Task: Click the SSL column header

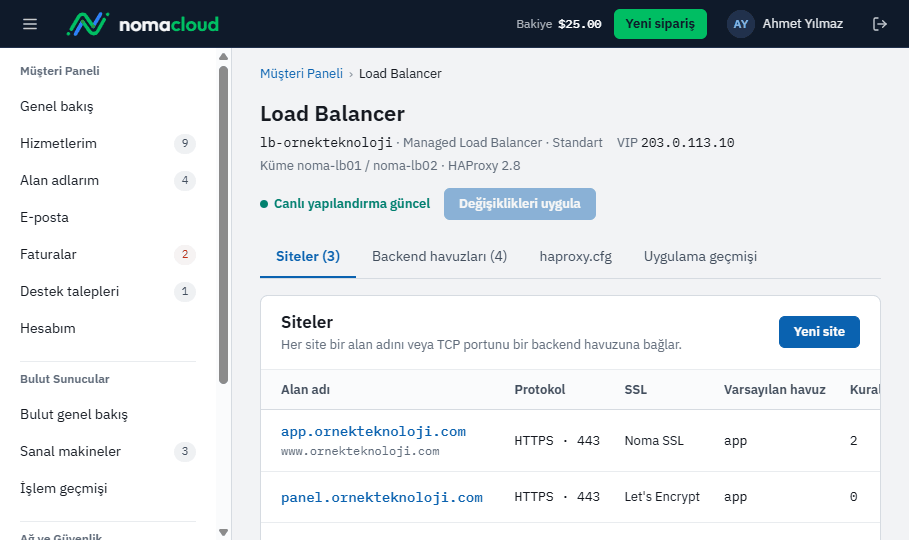Action: click(635, 390)
